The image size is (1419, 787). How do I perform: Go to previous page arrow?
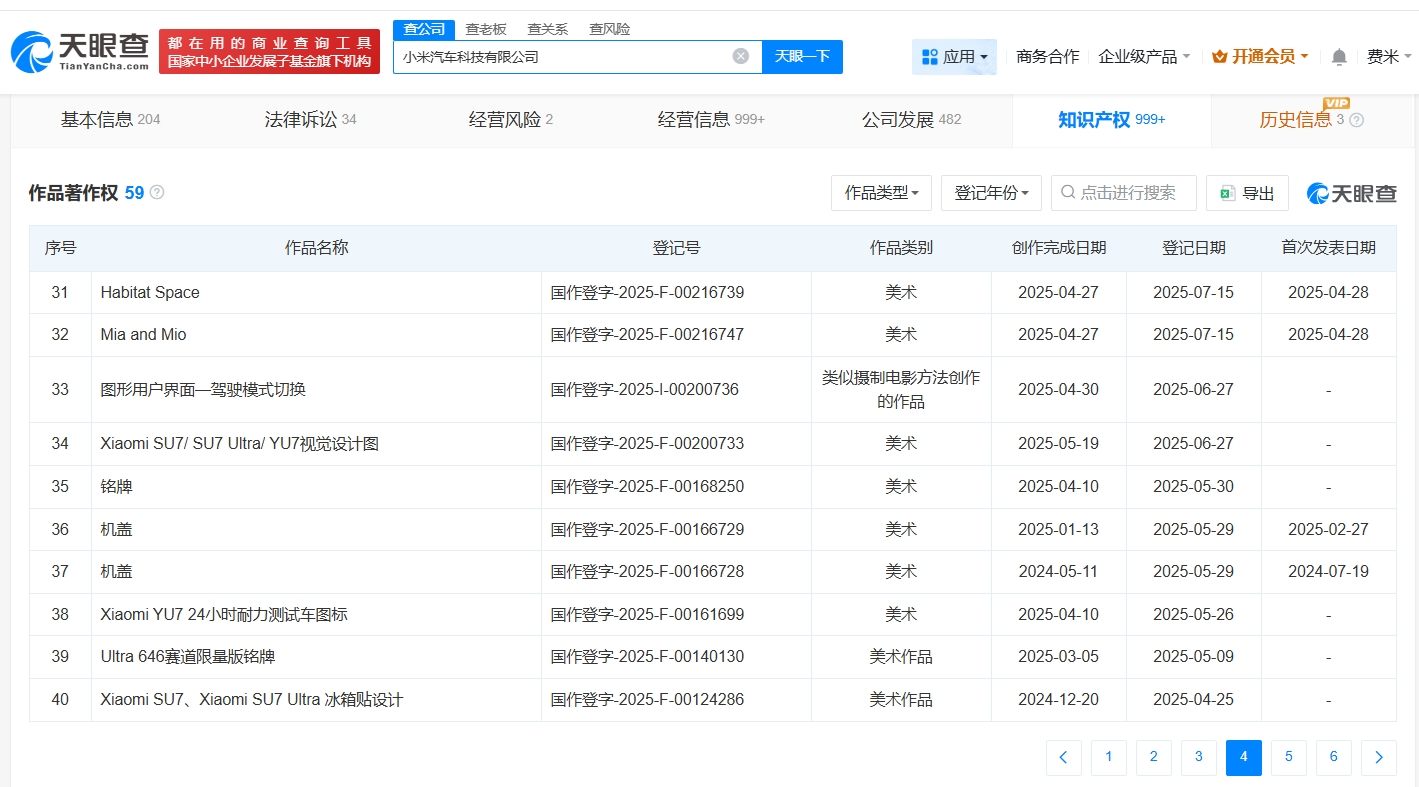pos(1063,757)
